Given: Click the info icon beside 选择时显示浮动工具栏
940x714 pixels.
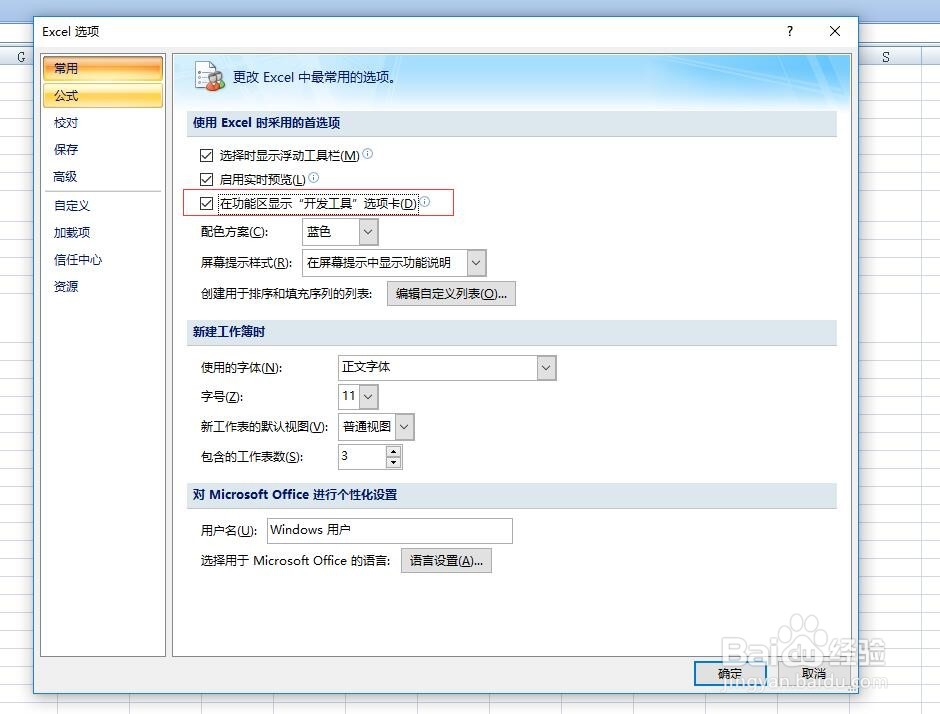Looking at the screenshot, I should [367, 155].
